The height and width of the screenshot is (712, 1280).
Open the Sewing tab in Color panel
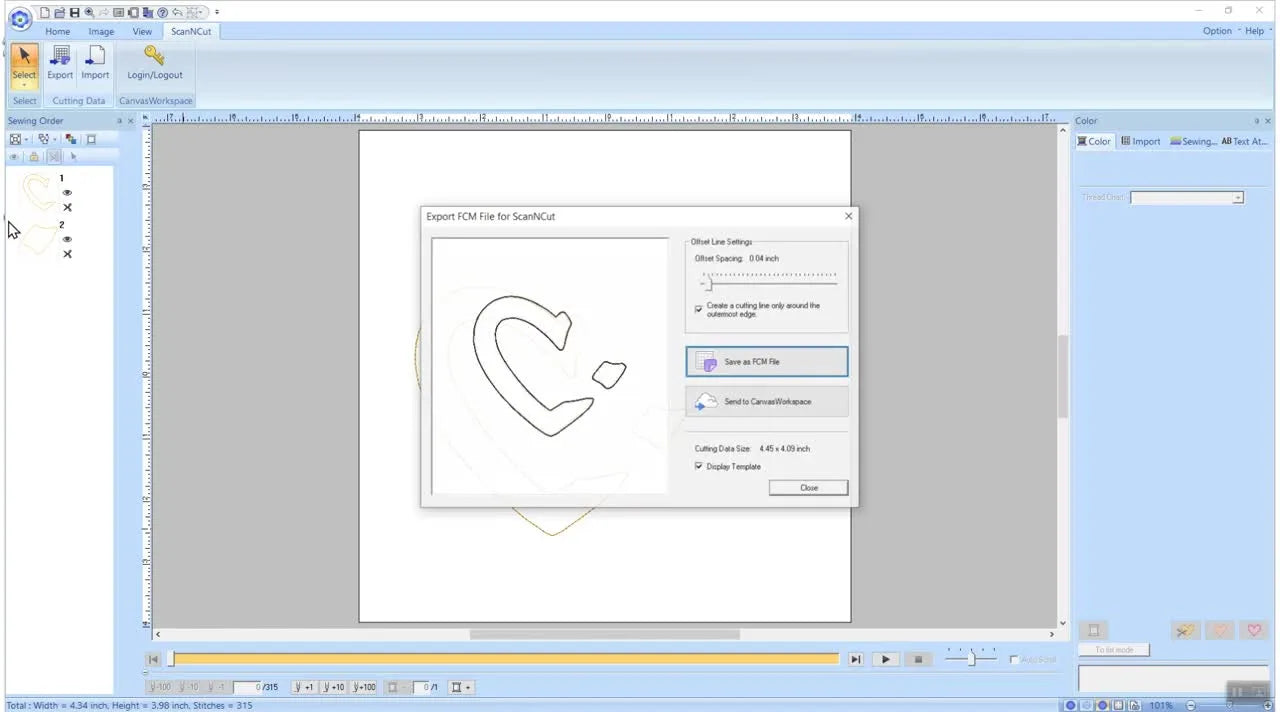tap(1194, 141)
